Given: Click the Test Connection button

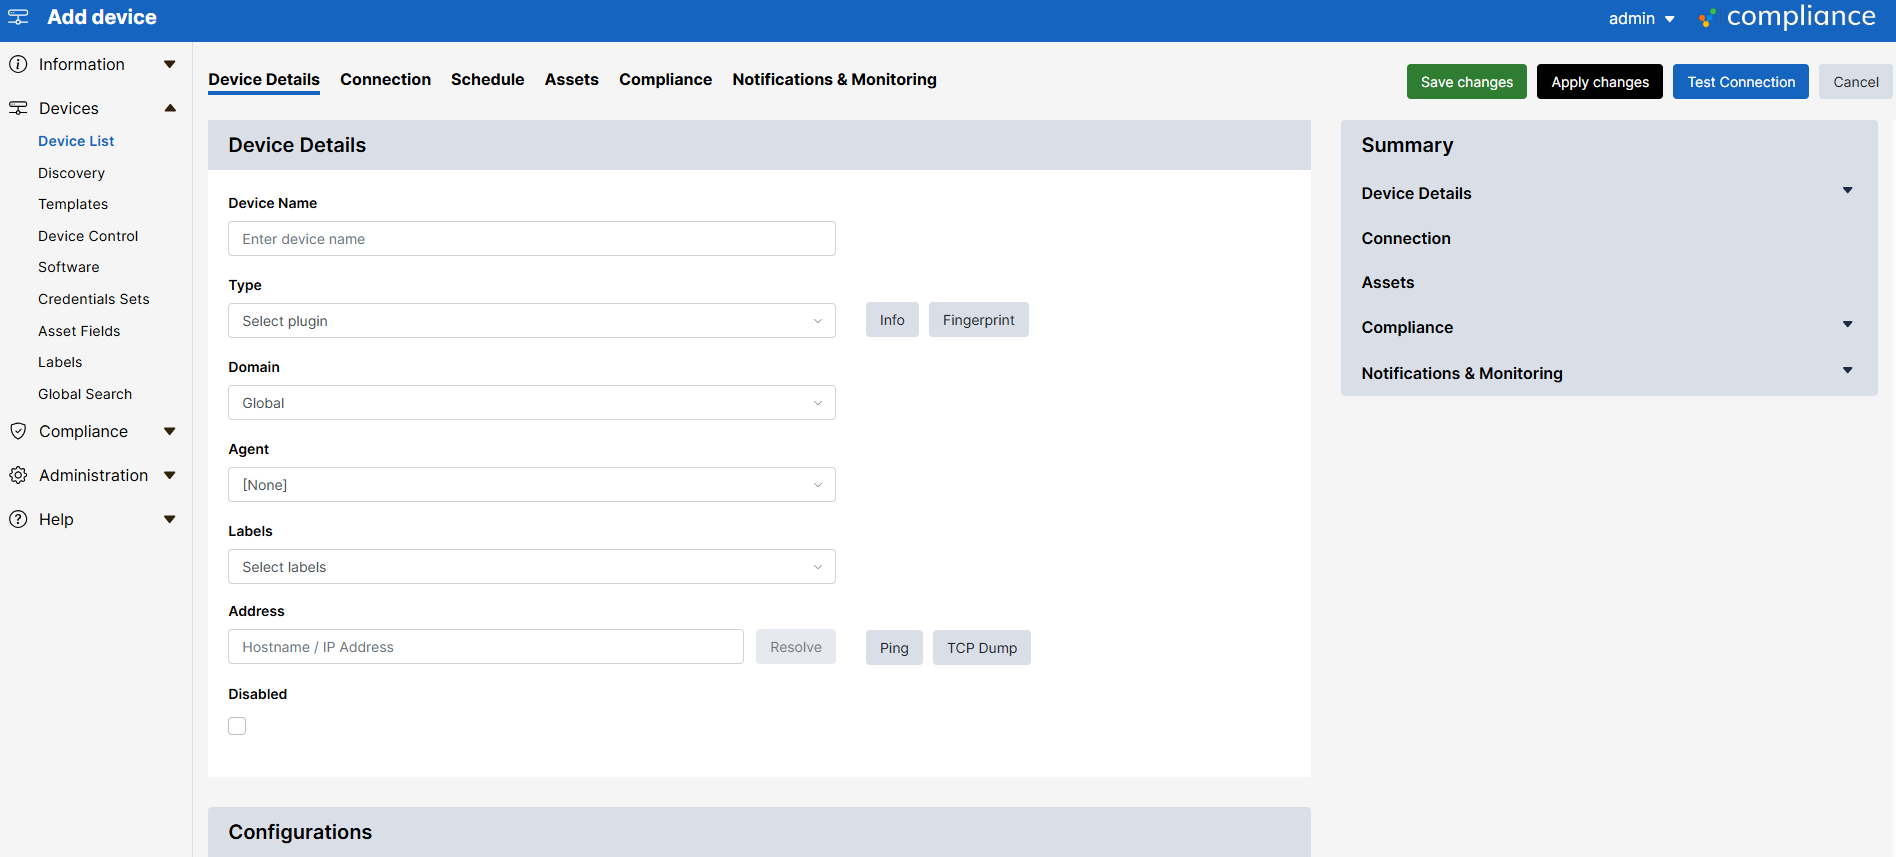Looking at the screenshot, I should point(1740,82).
